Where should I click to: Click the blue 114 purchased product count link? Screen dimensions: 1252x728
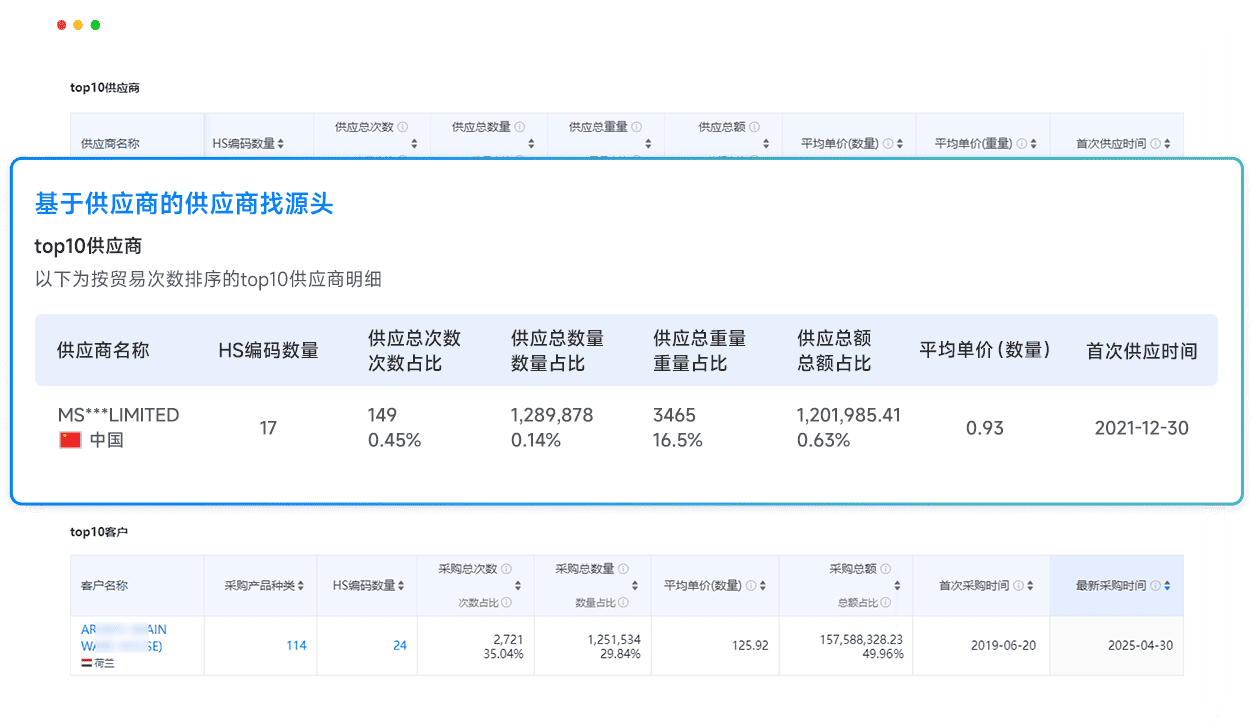(x=296, y=645)
